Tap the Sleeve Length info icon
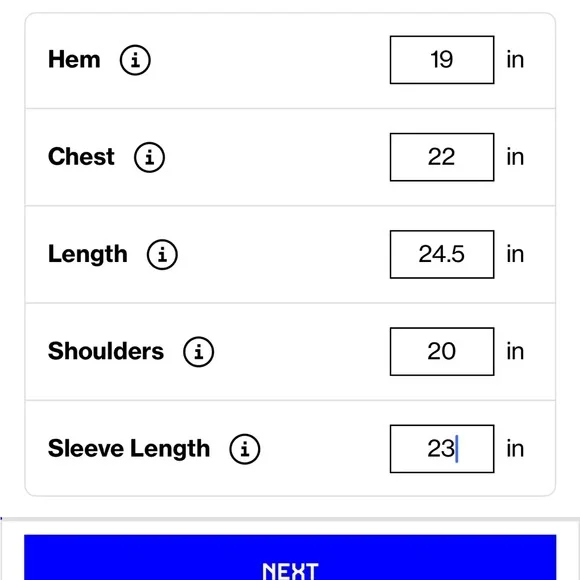 tap(245, 449)
